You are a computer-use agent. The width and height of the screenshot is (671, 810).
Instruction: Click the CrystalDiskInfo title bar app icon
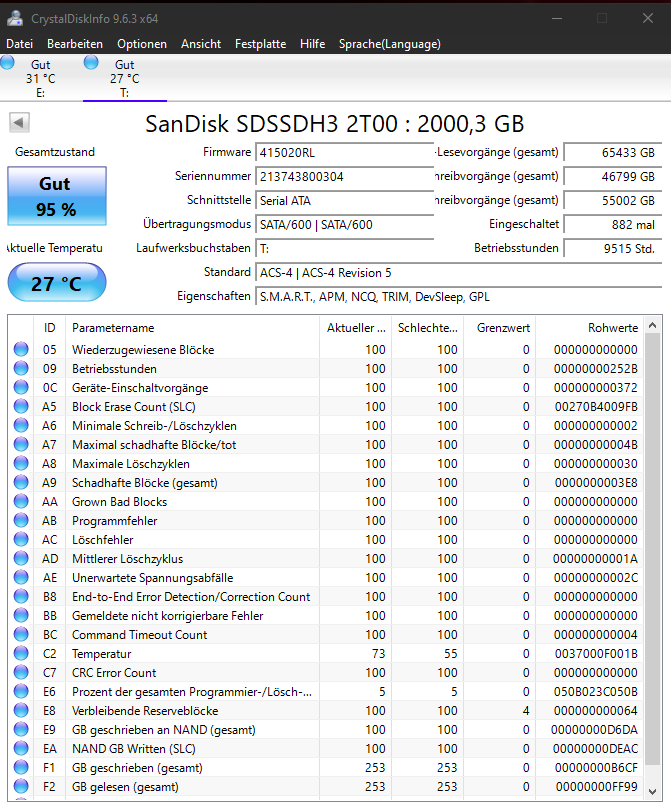click(x=15, y=19)
